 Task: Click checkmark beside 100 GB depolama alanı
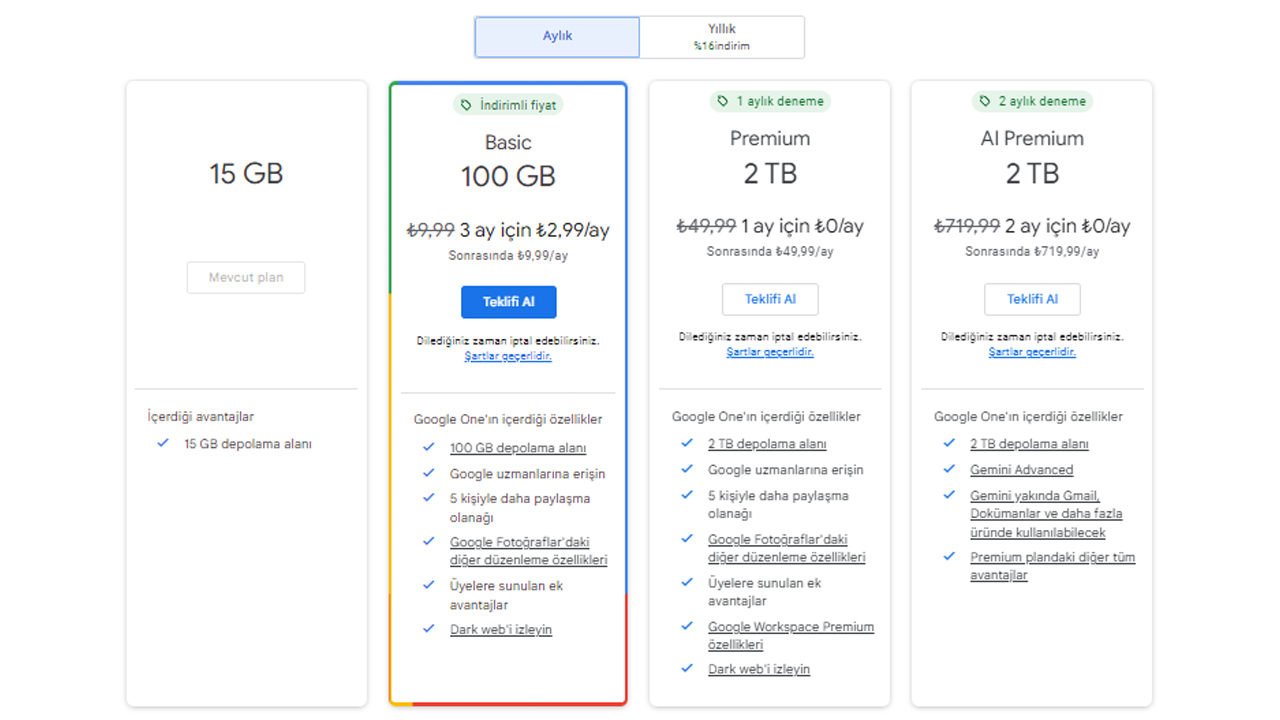point(429,447)
